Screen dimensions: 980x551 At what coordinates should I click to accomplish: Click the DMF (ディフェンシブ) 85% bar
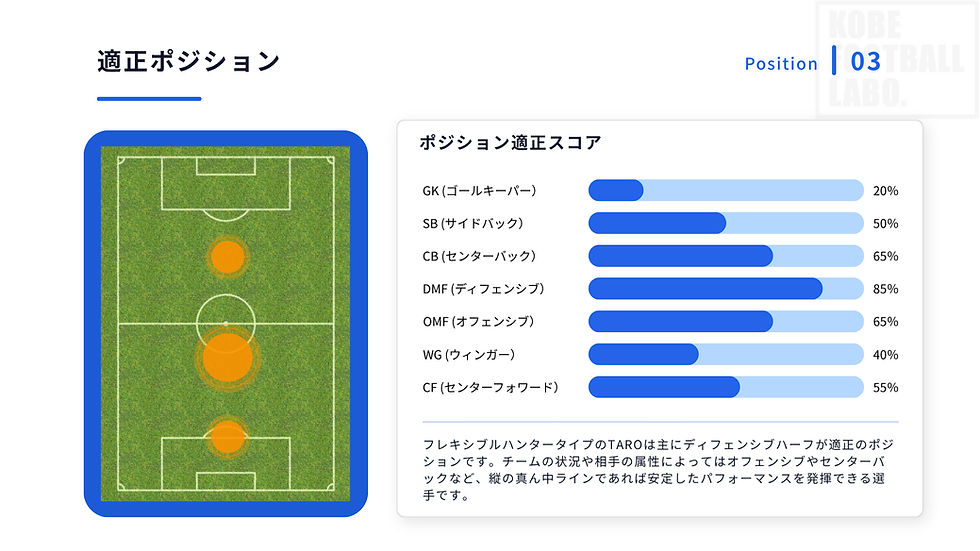coord(726,289)
